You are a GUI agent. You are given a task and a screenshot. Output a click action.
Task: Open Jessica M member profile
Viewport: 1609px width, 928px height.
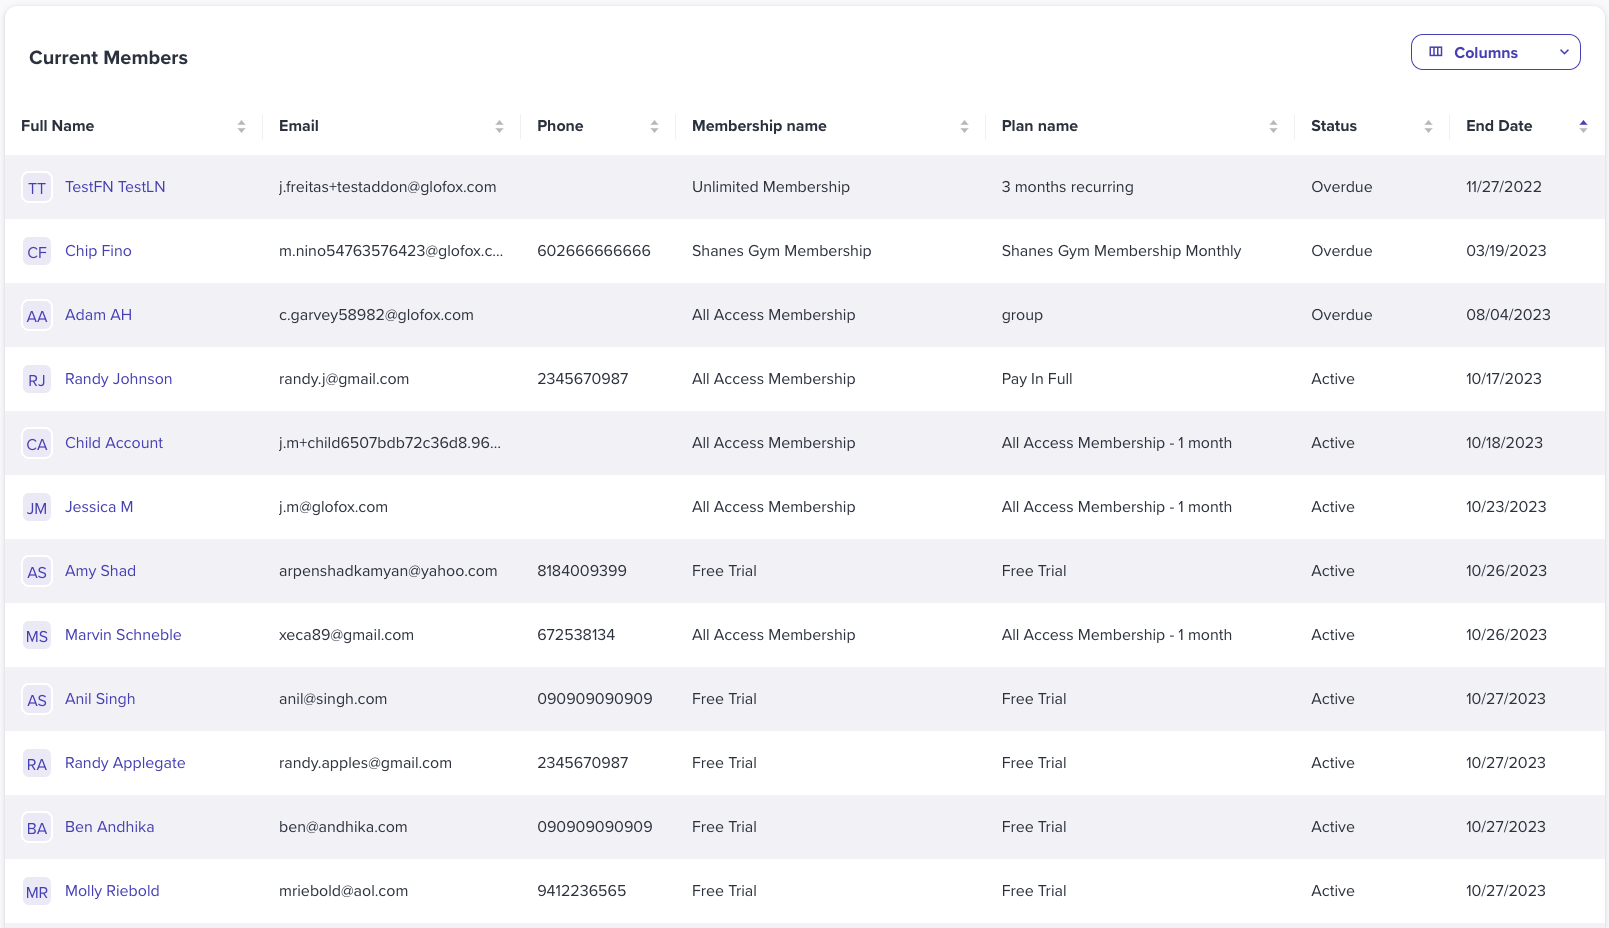point(99,507)
